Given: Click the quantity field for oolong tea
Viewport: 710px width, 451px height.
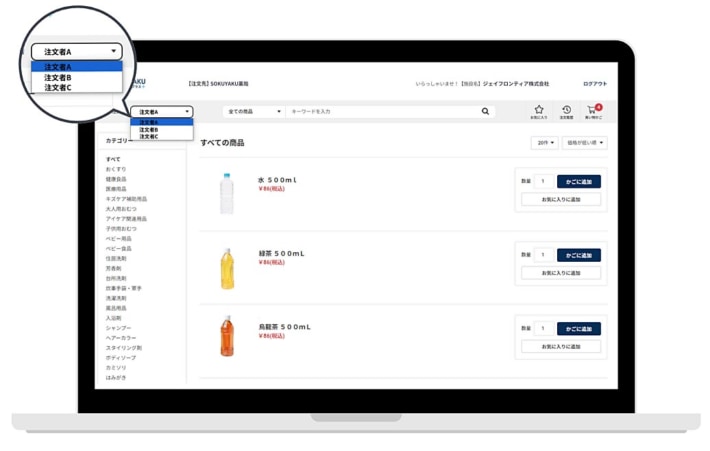Looking at the screenshot, I should (x=543, y=328).
